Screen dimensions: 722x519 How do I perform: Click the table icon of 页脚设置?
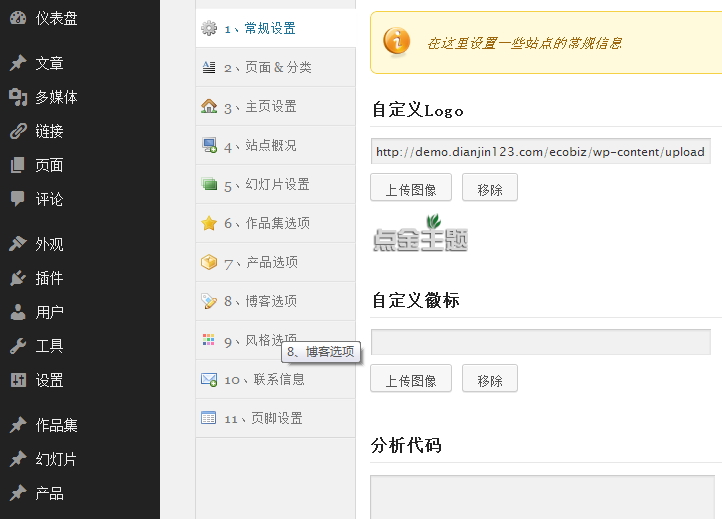point(209,418)
